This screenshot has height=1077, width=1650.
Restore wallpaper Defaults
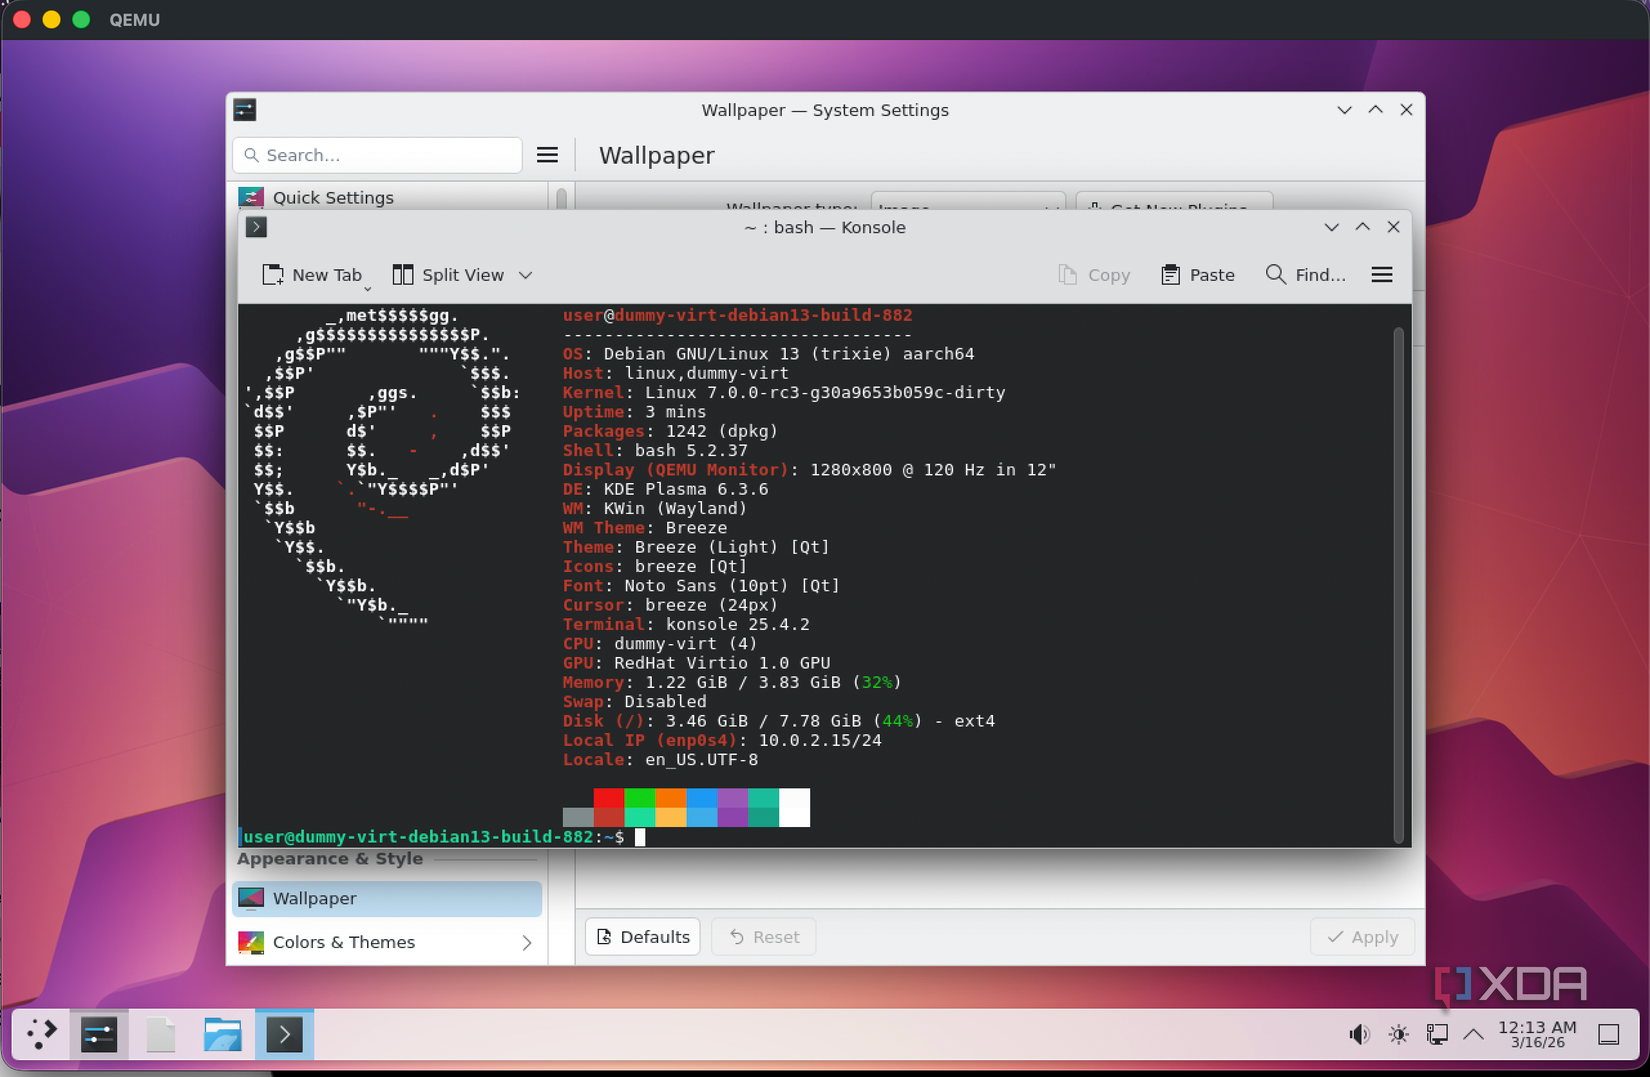click(x=642, y=936)
